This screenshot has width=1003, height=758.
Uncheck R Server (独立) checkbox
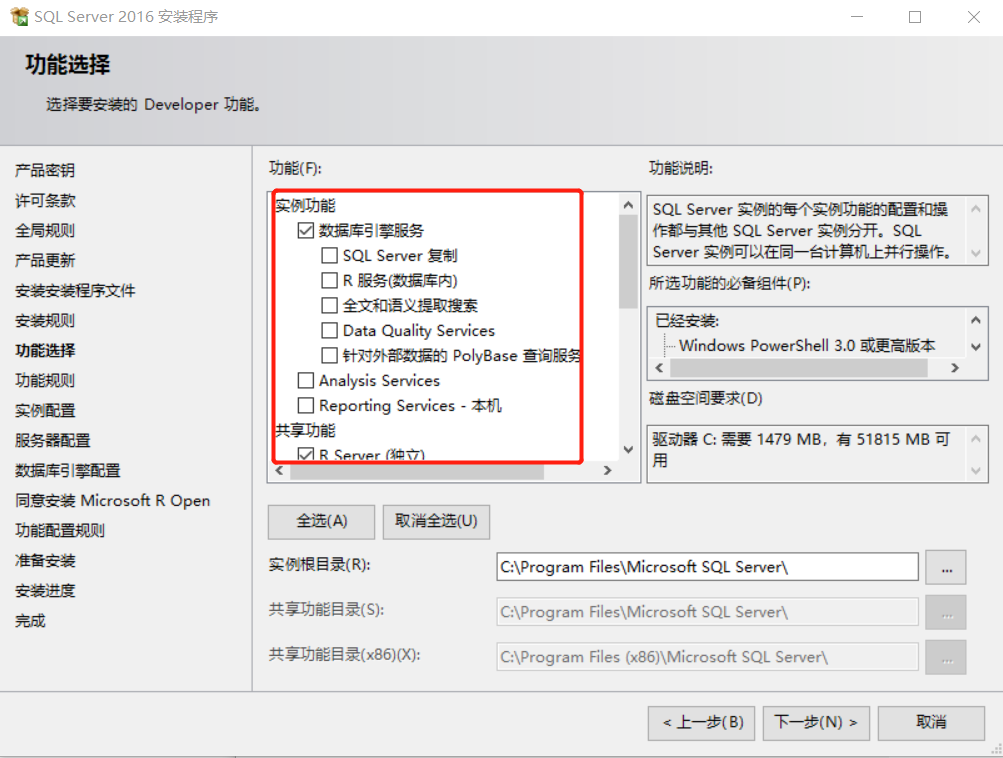pyautogui.click(x=306, y=454)
